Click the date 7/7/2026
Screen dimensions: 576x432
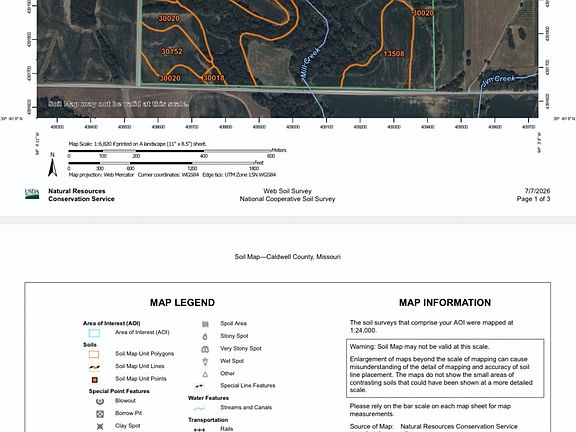click(537, 191)
